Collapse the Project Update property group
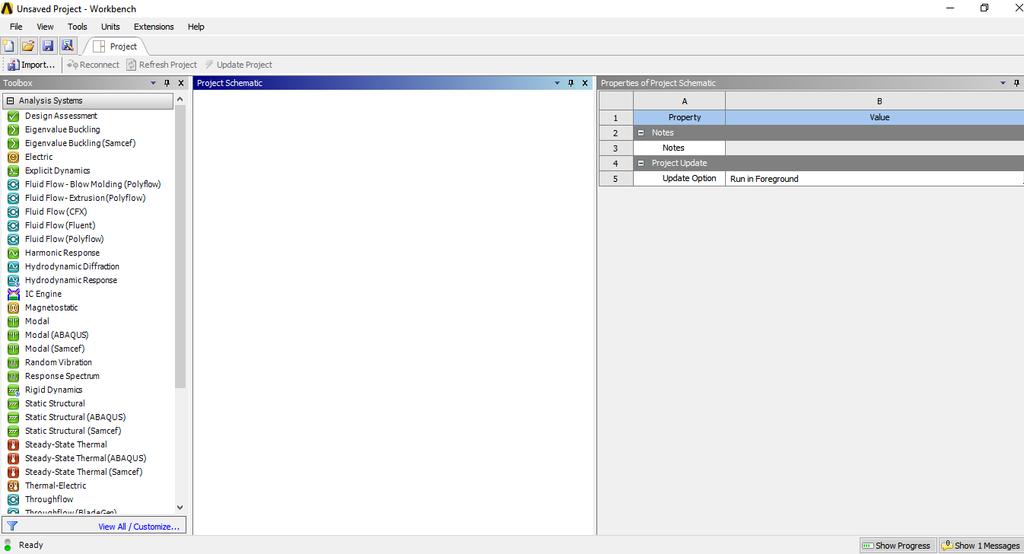 point(641,163)
